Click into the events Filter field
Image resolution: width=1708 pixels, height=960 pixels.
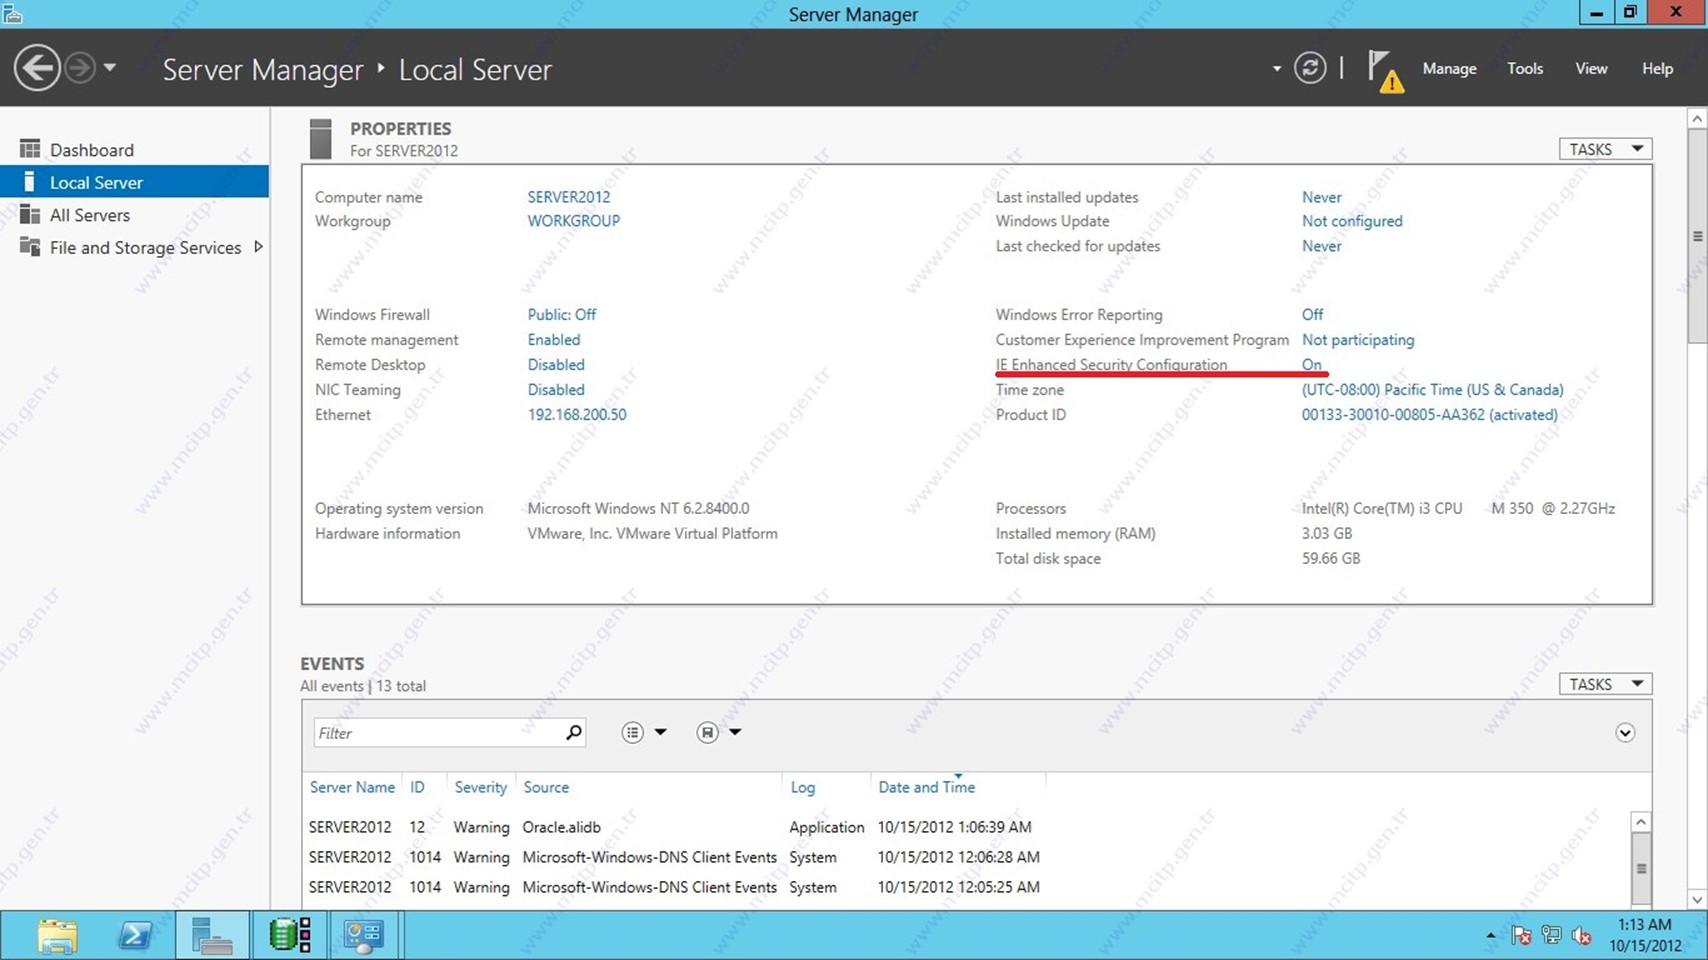tap(437, 733)
